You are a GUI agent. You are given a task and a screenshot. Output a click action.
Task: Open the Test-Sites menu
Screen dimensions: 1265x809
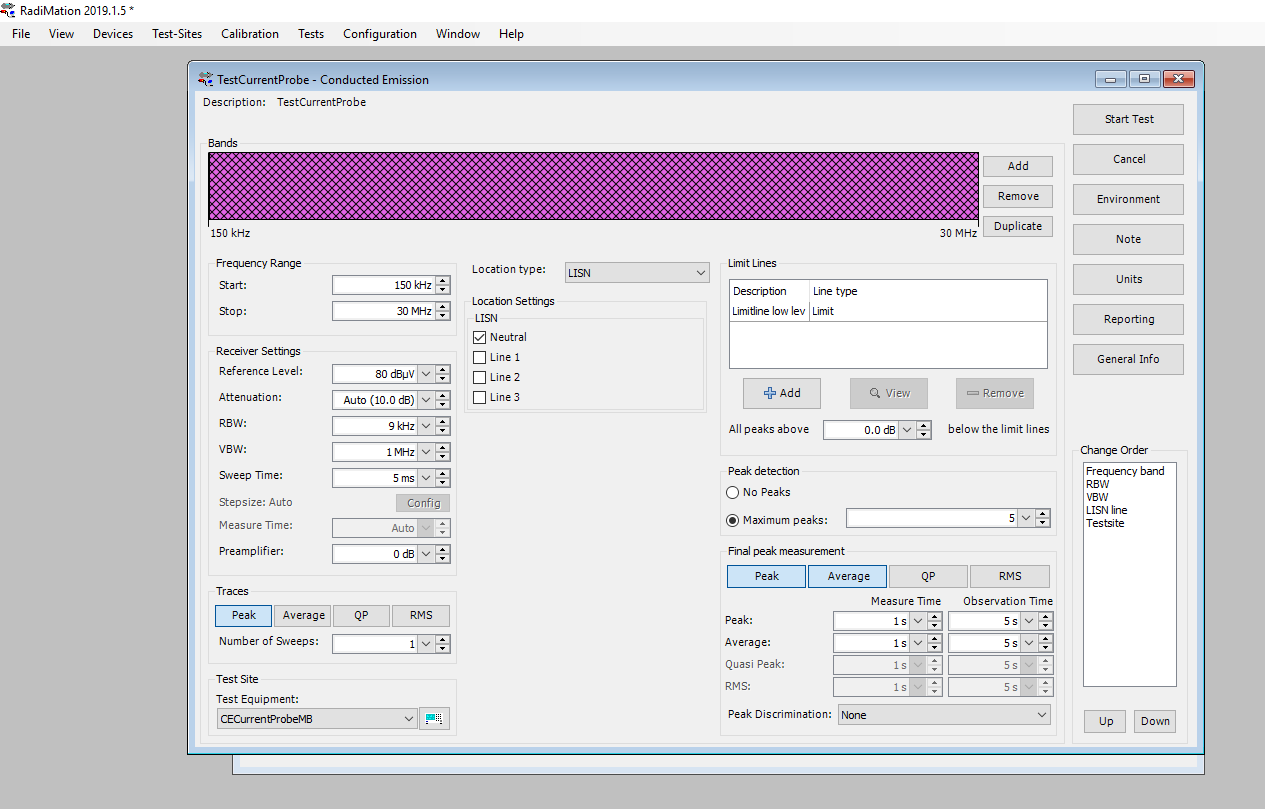(x=177, y=34)
